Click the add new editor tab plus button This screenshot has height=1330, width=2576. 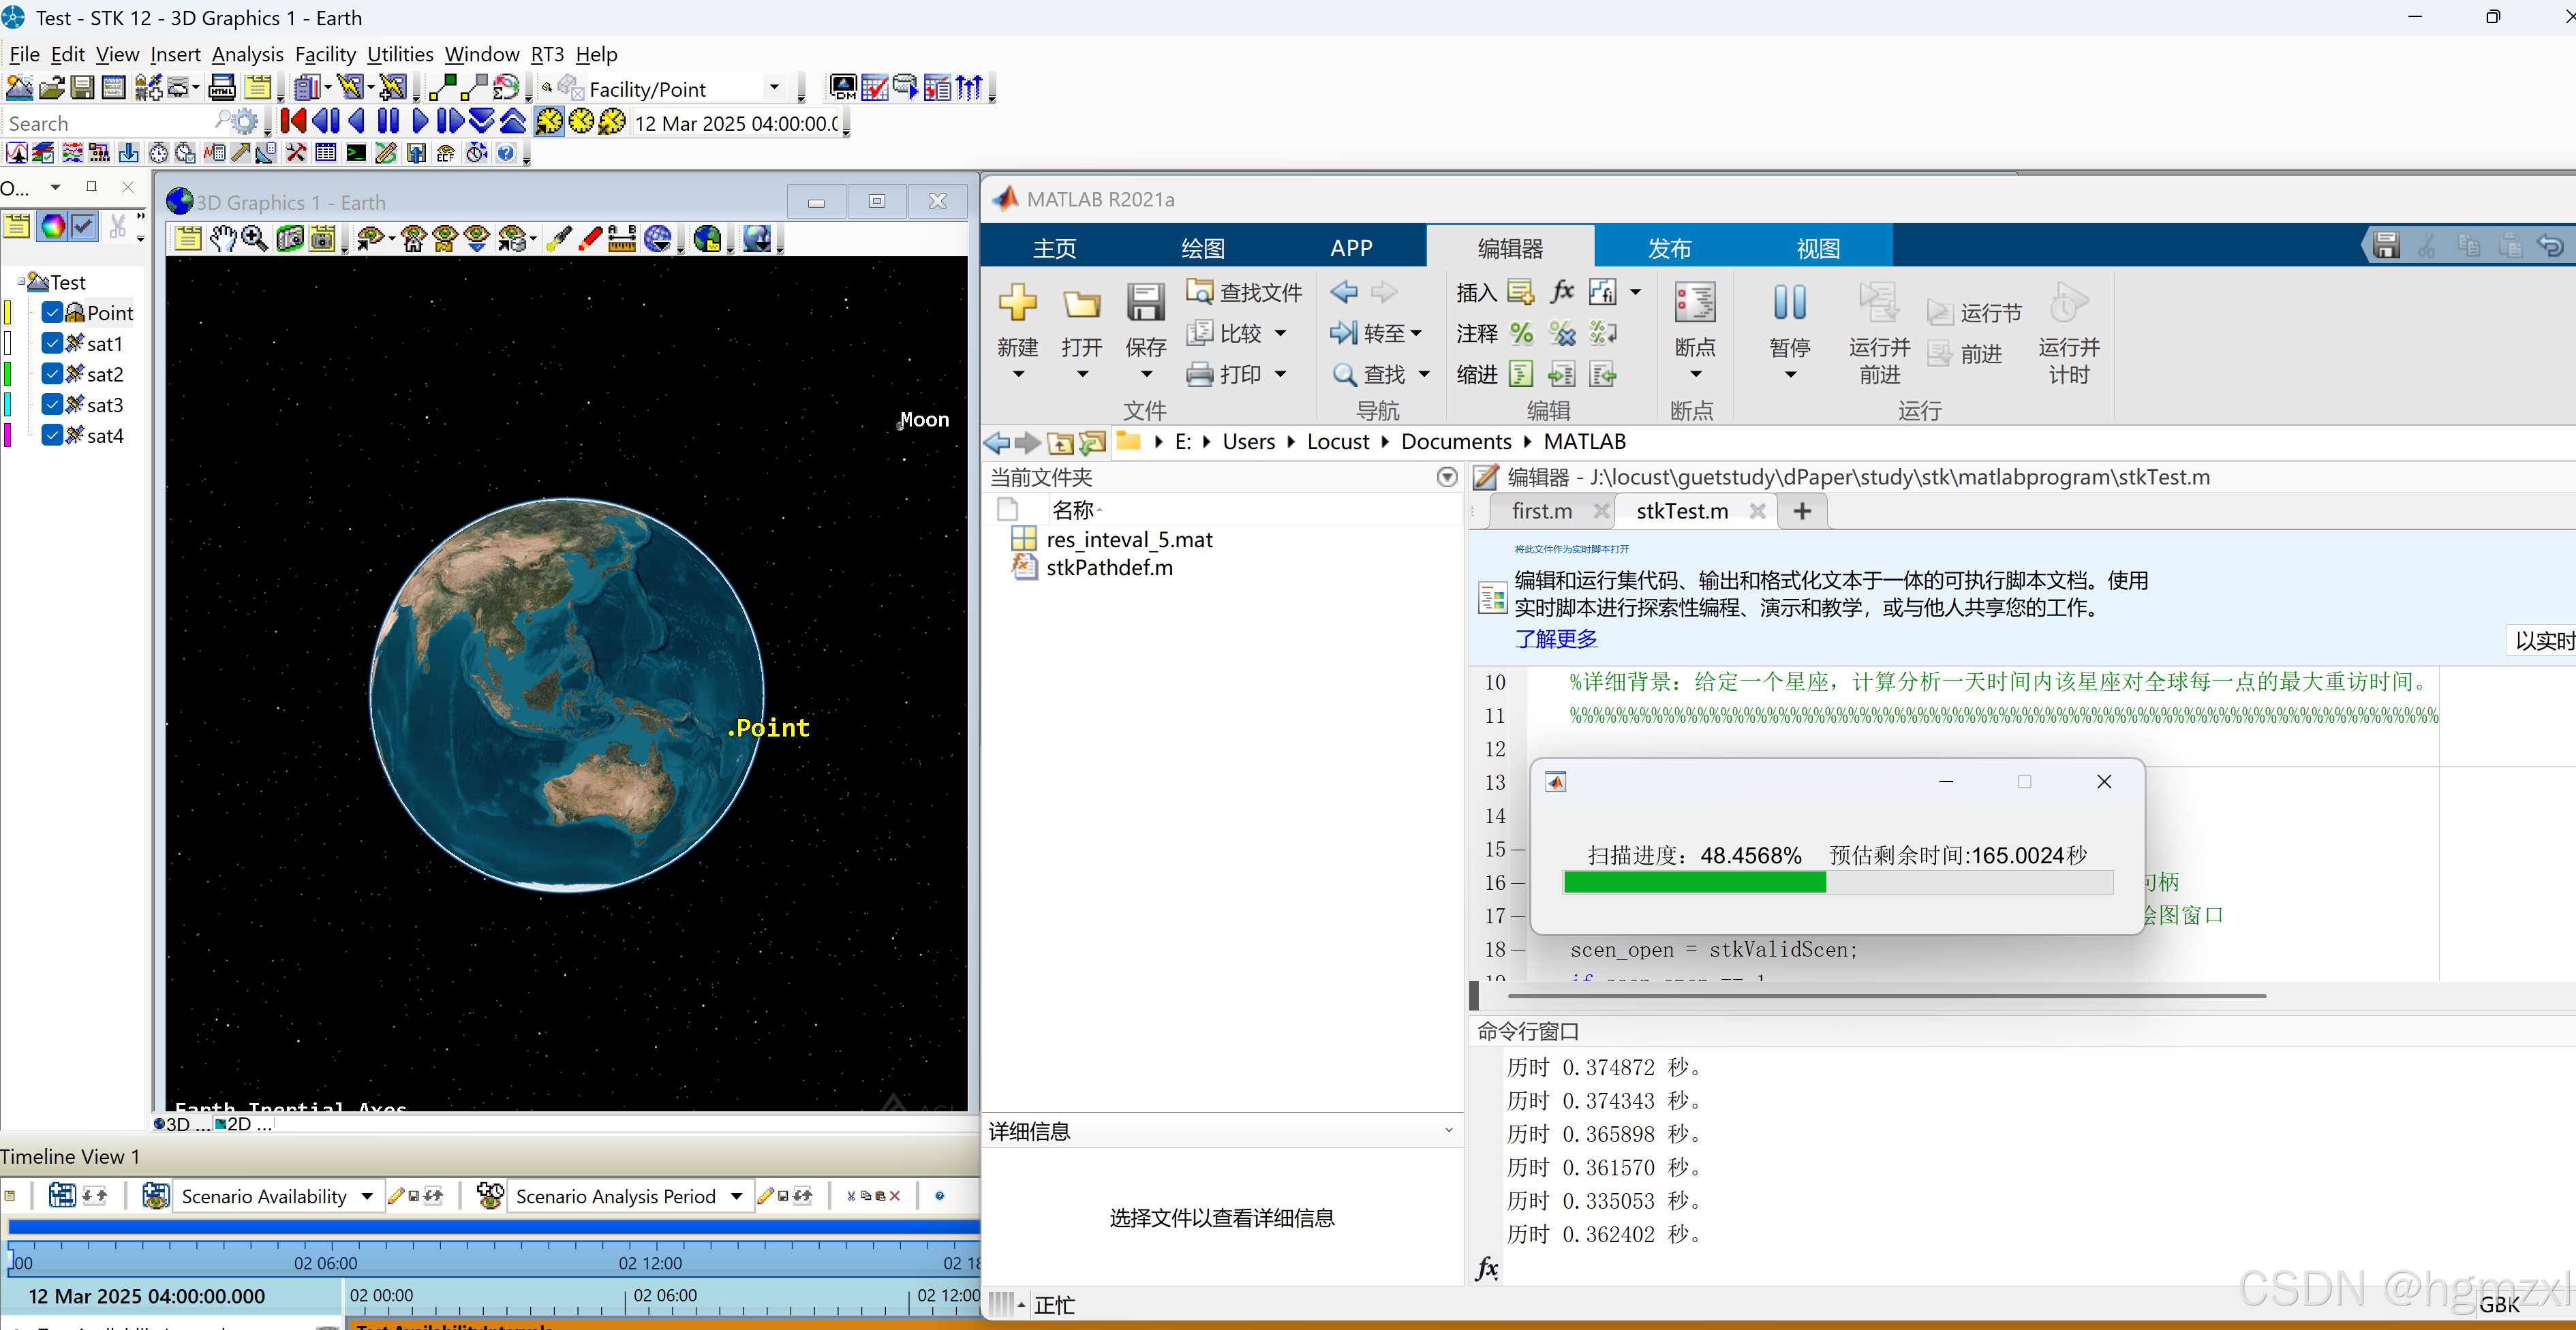pos(1801,511)
